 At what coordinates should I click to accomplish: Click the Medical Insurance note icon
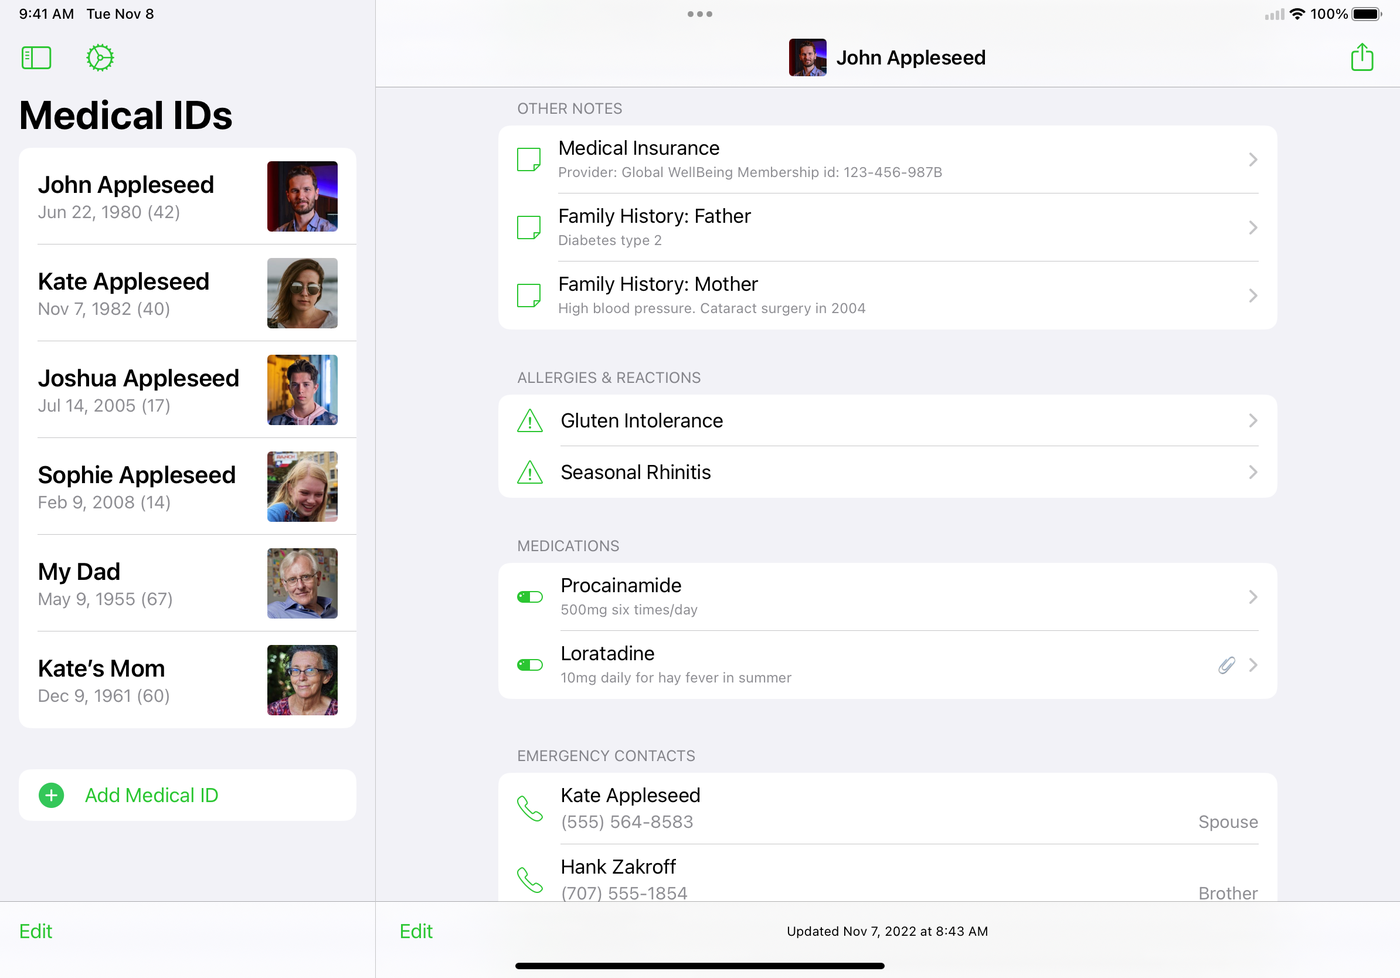(x=529, y=160)
